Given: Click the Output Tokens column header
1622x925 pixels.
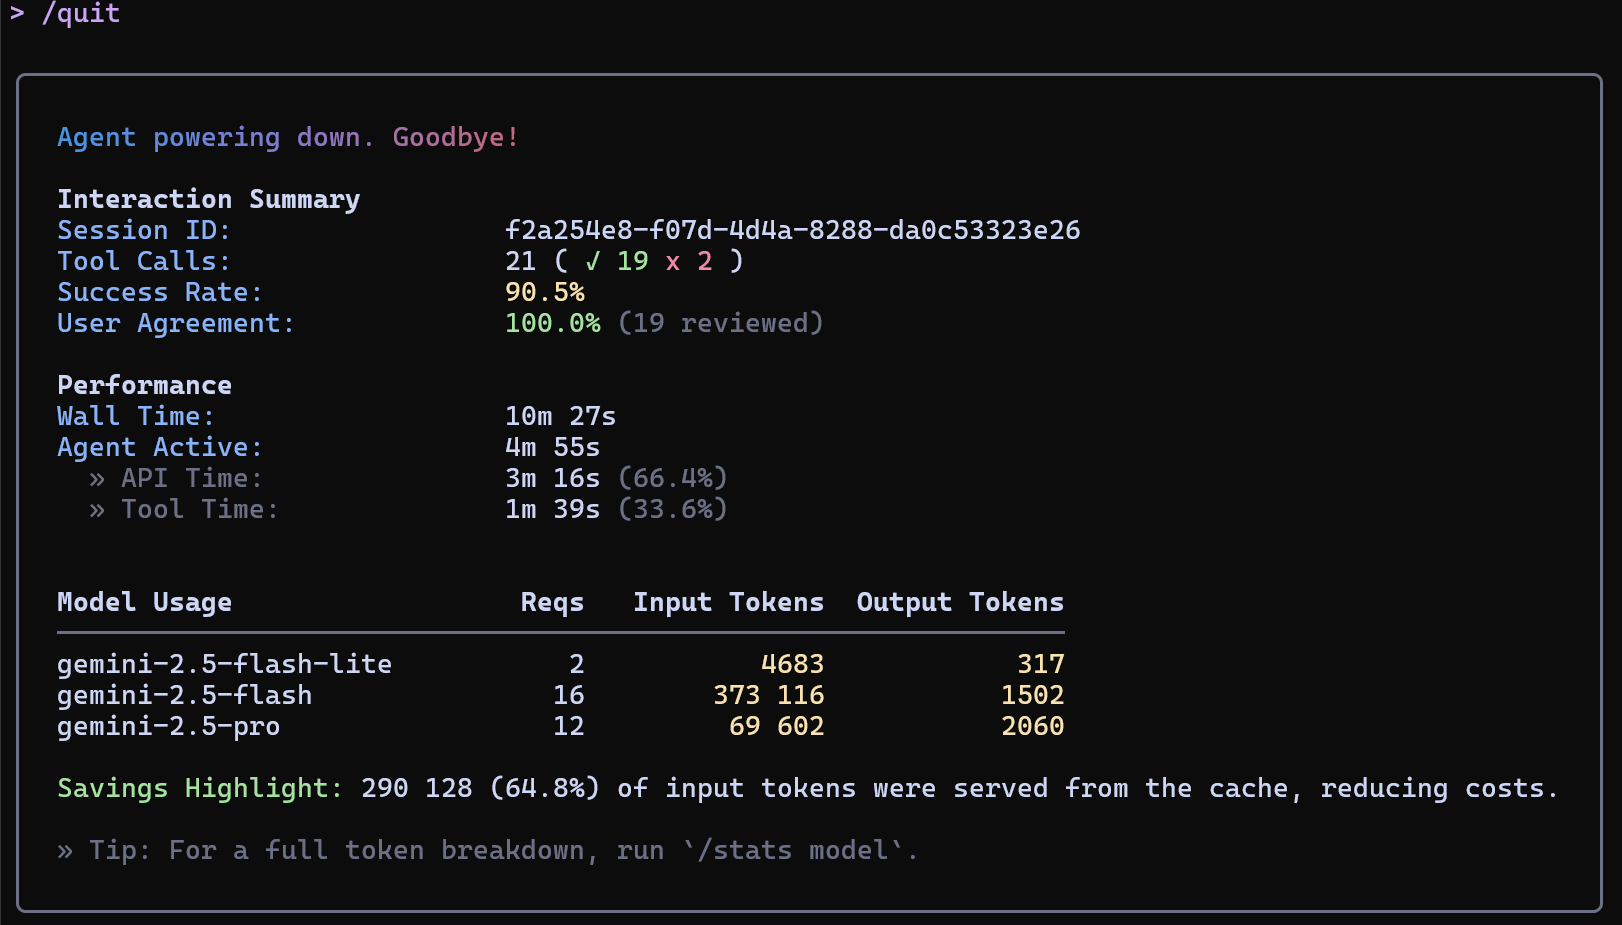Looking at the screenshot, I should [x=960, y=603].
